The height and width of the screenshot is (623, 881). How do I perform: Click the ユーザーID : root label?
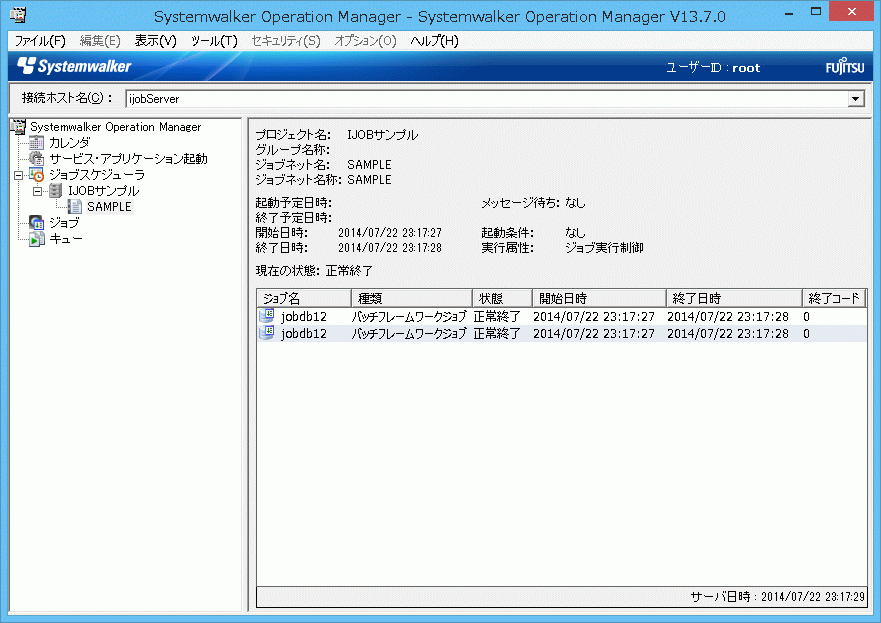(x=713, y=67)
